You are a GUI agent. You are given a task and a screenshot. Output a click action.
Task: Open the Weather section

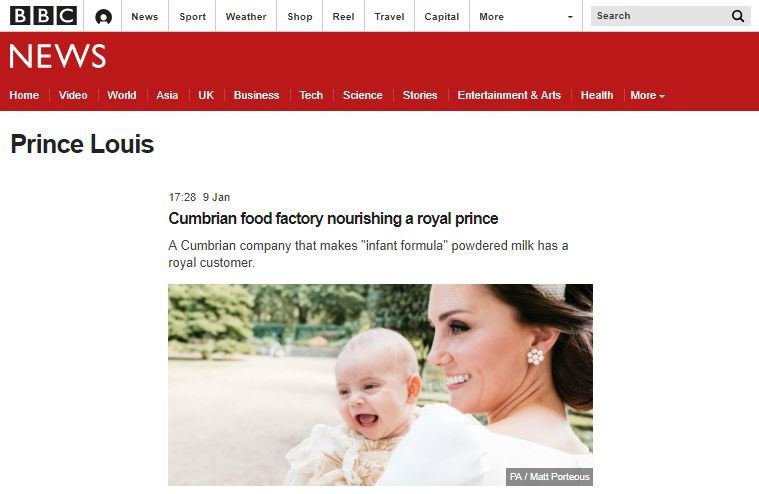[x=246, y=16]
